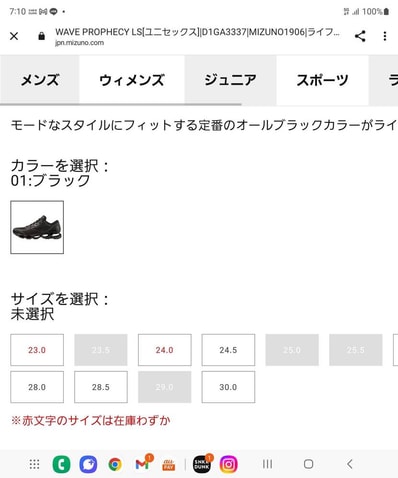Select the メンズ tab
This screenshot has height=478, width=398.
40,80
